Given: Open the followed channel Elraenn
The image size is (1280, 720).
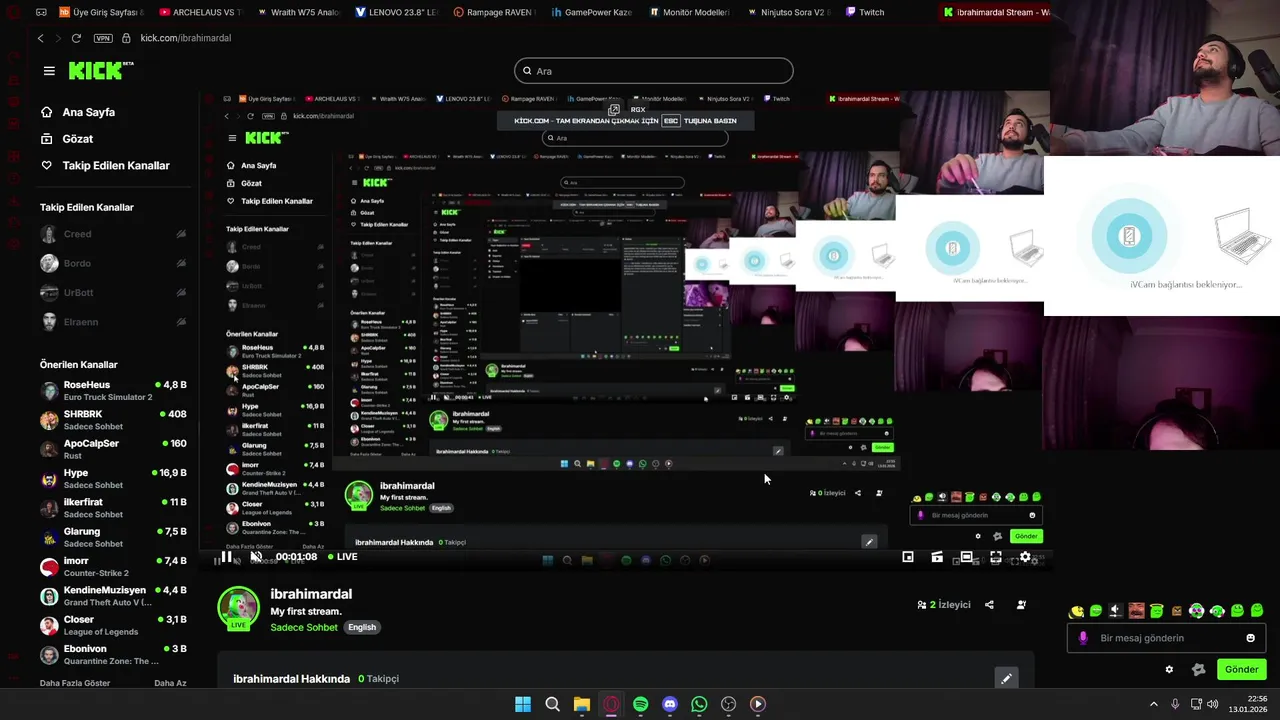Looking at the screenshot, I should point(113,322).
